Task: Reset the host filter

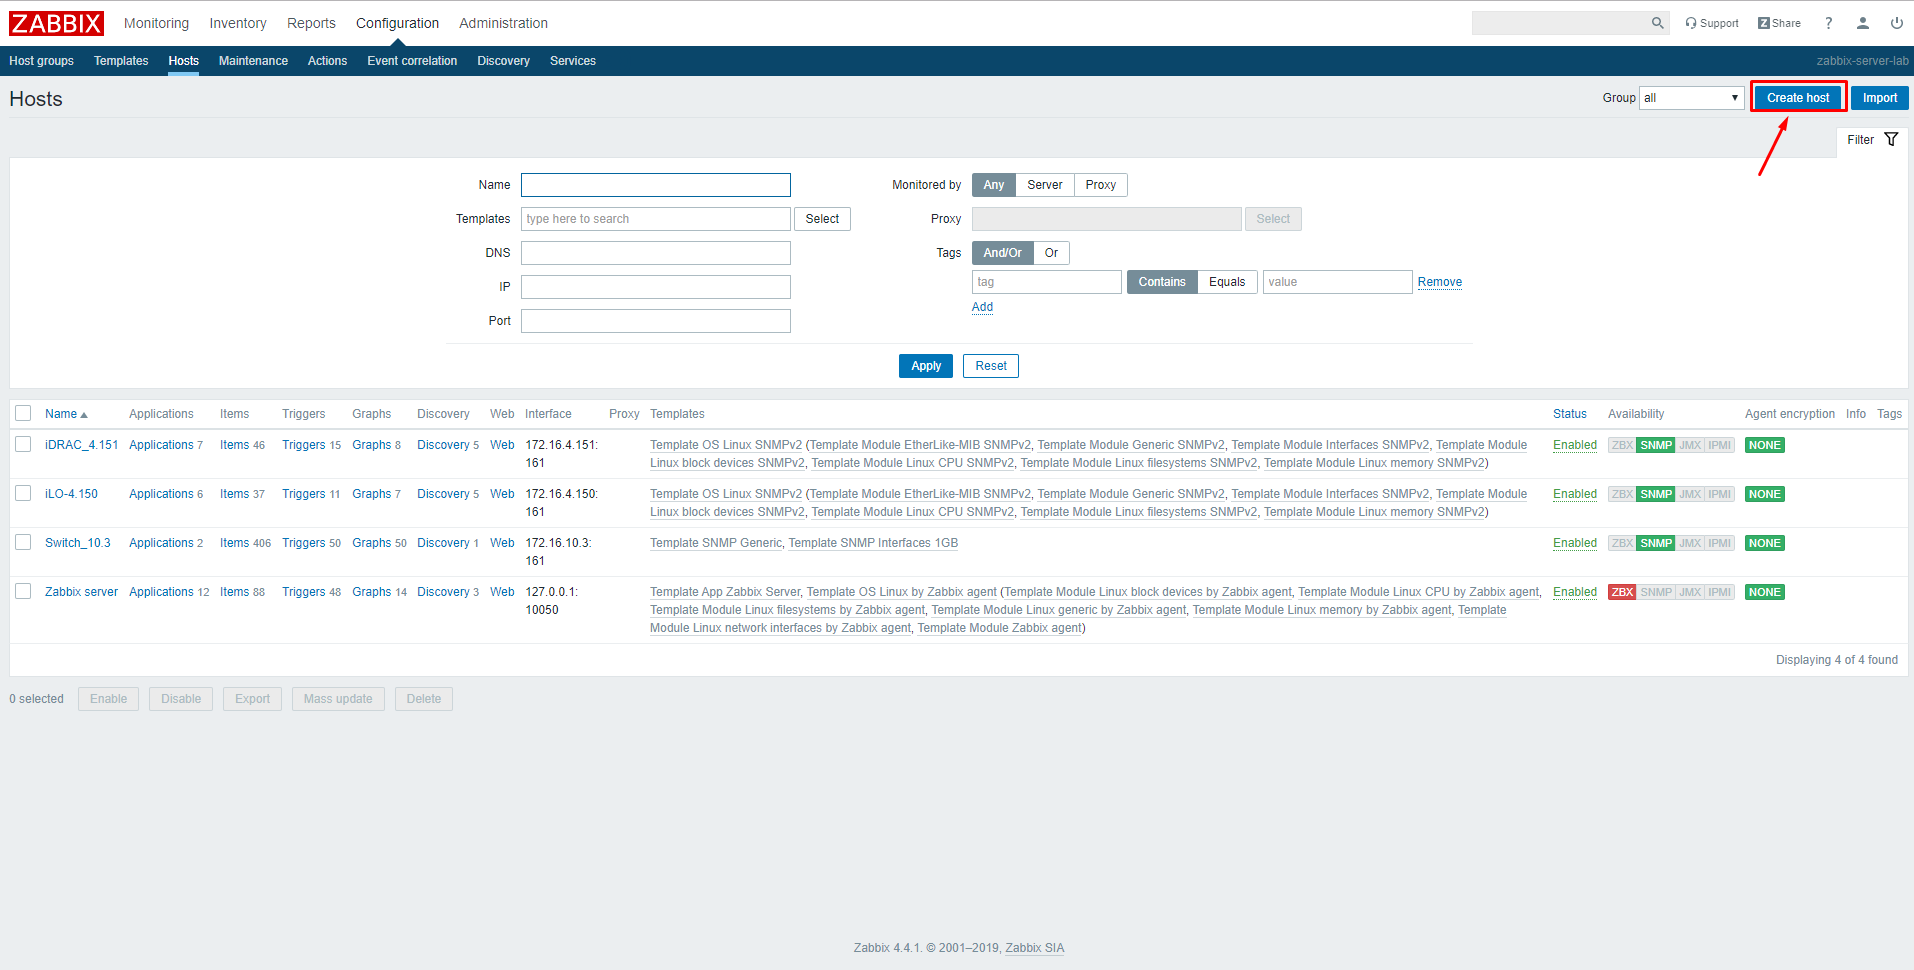Action: tap(991, 366)
